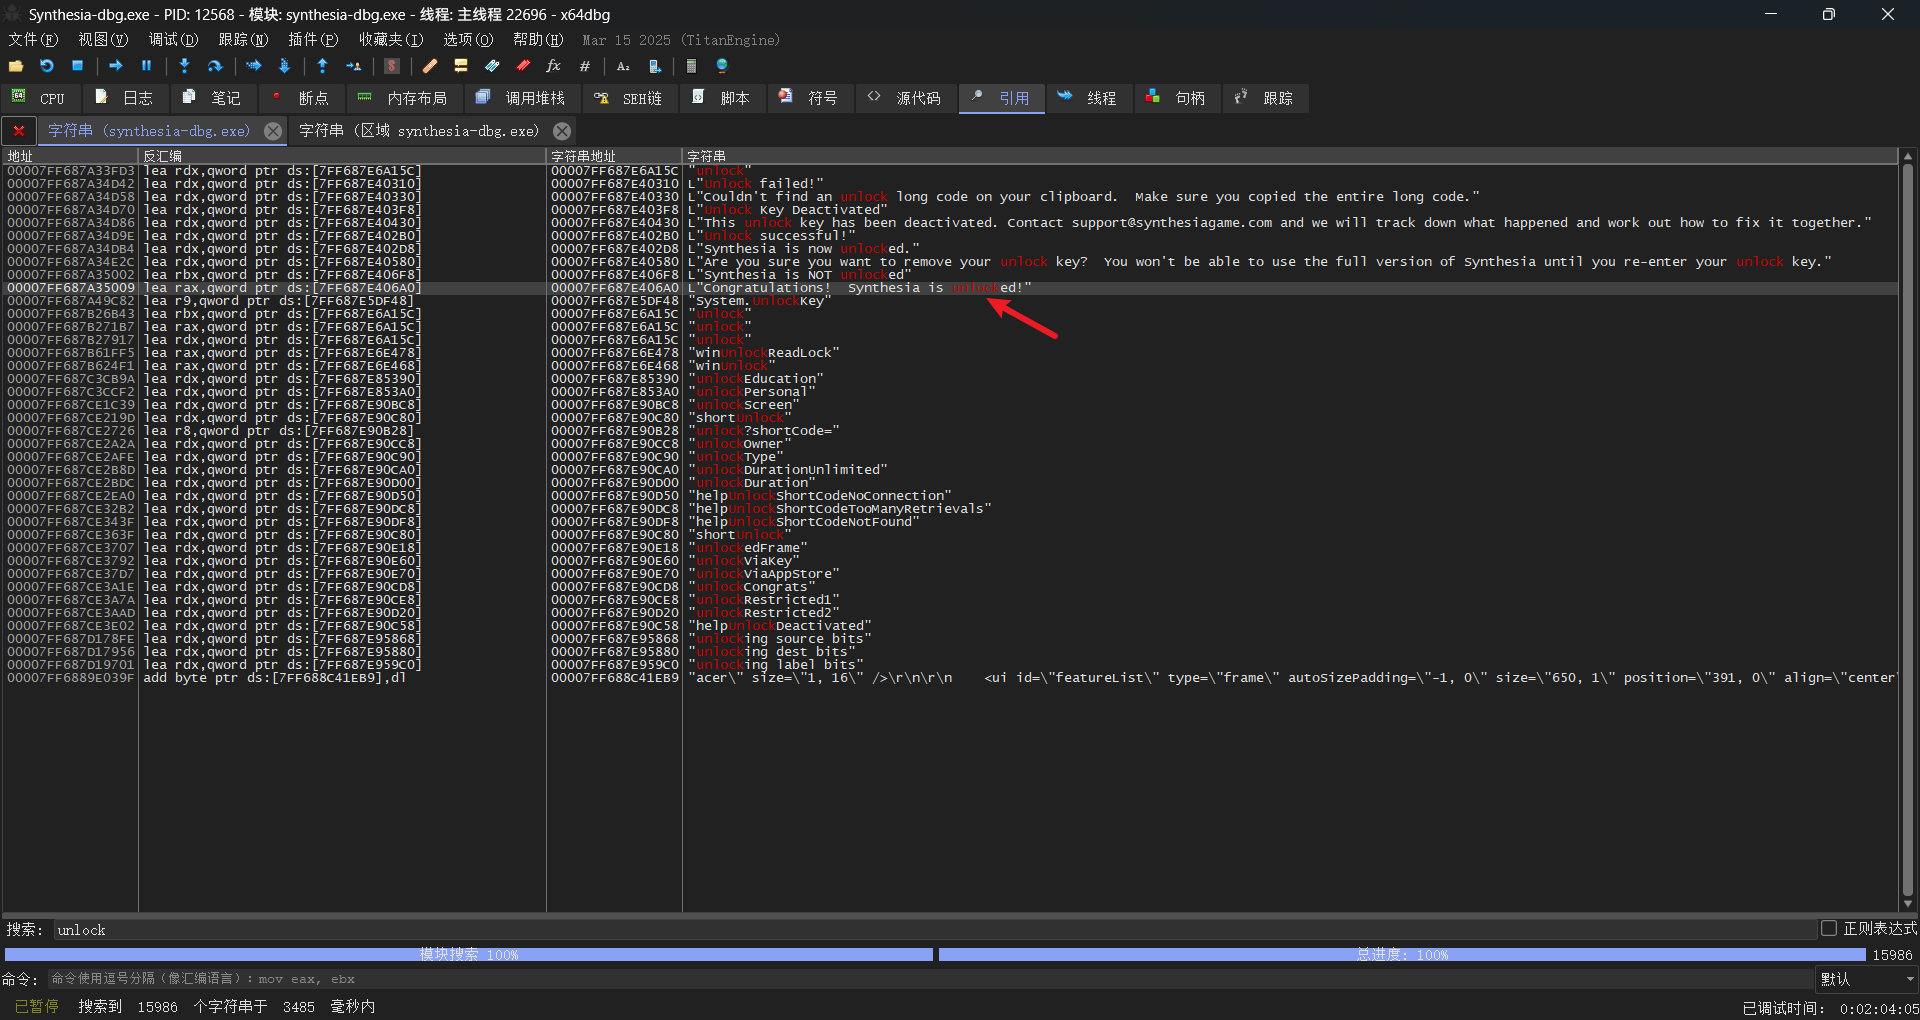Close the 字符串 (区域 synthesia-dbg.exe) tab
This screenshot has height=1020, width=1920.
[x=562, y=131]
